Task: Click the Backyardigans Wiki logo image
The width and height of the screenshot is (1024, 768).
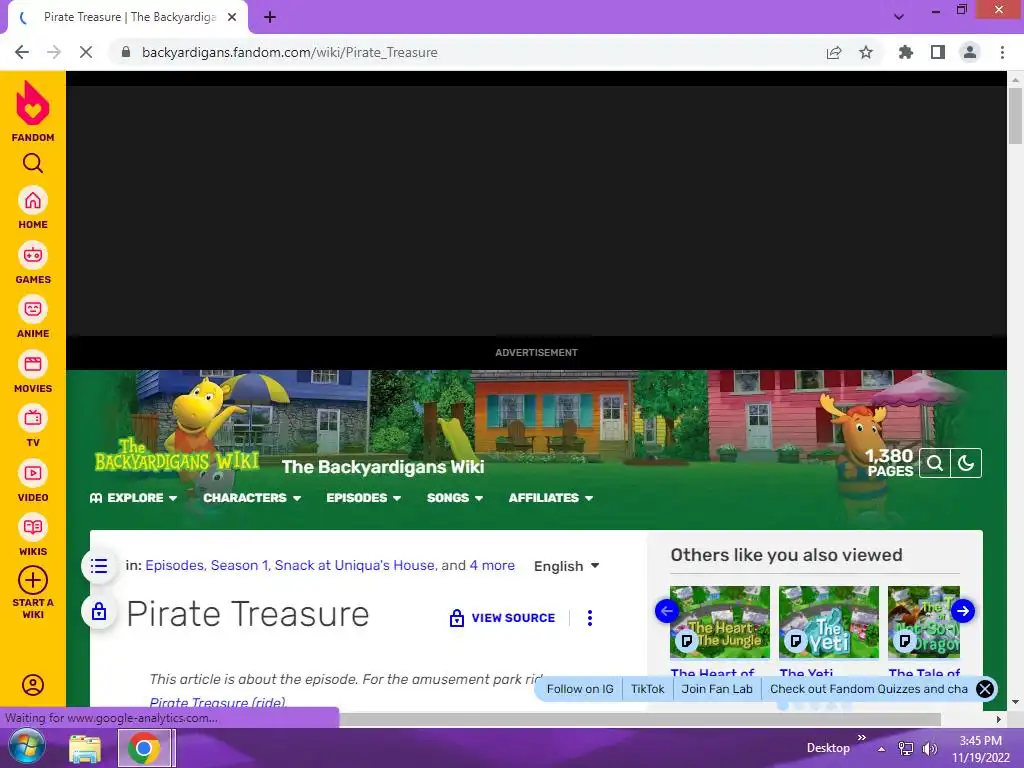Action: pos(177,455)
